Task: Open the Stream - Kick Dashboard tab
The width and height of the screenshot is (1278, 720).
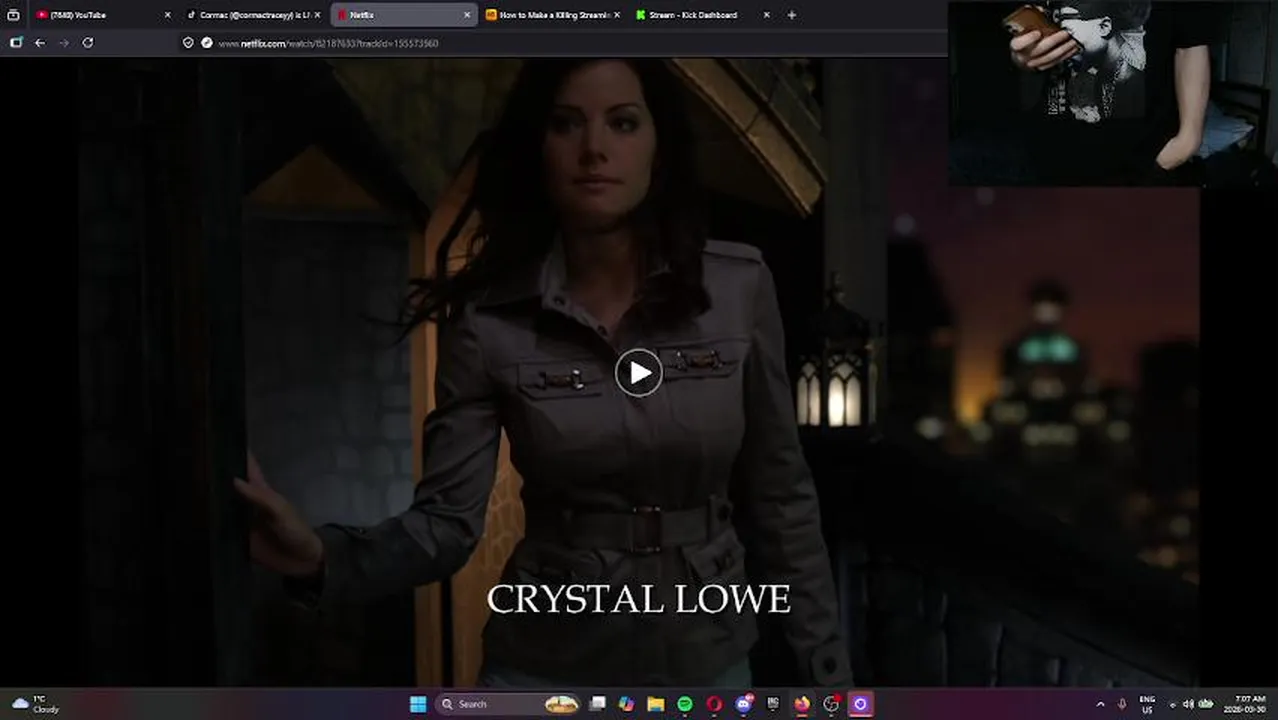Action: [702, 15]
